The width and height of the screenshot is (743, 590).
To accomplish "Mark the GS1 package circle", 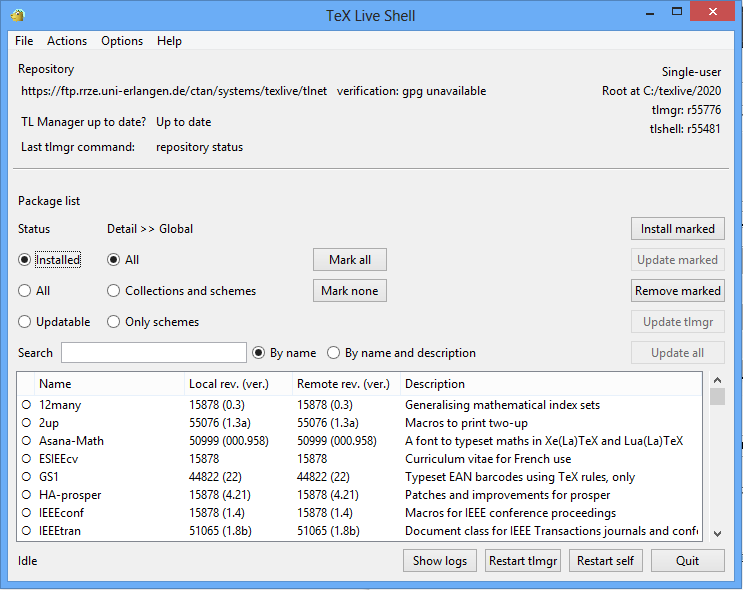I will 27,477.
